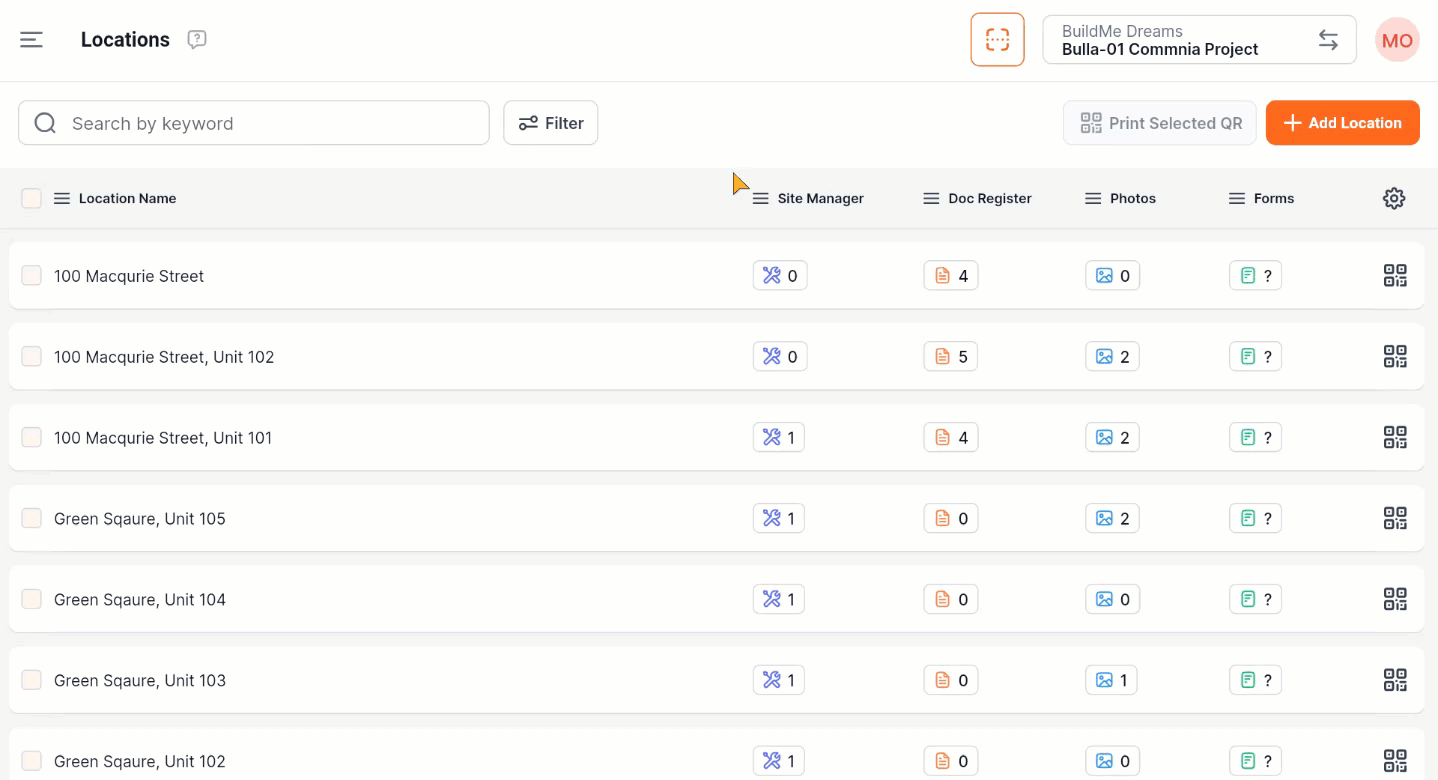The width and height of the screenshot is (1438, 780).
Task: Open Forms badge for Macqurie Street, Unit 102
Action: tap(1255, 356)
